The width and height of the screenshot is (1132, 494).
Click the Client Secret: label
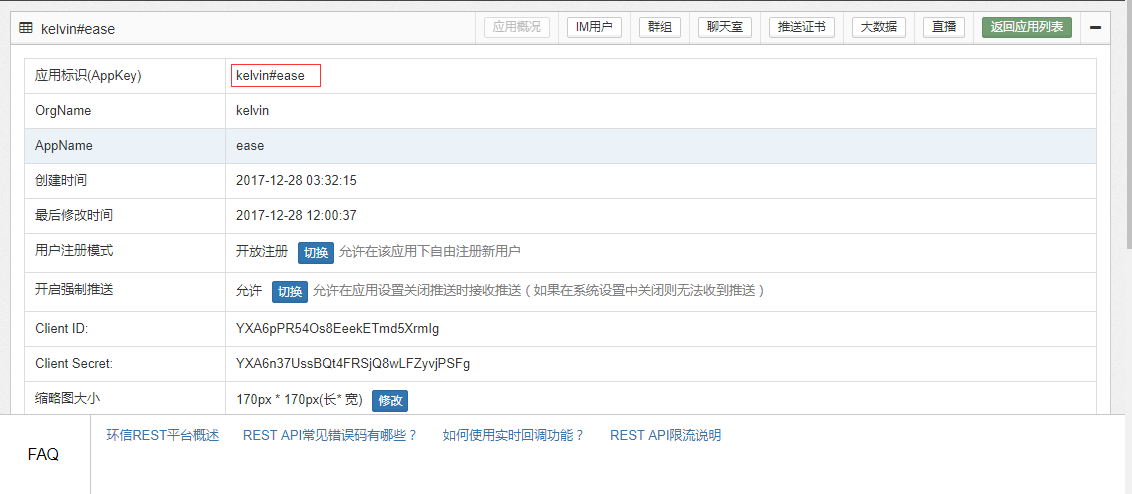pyautogui.click(x=74, y=364)
